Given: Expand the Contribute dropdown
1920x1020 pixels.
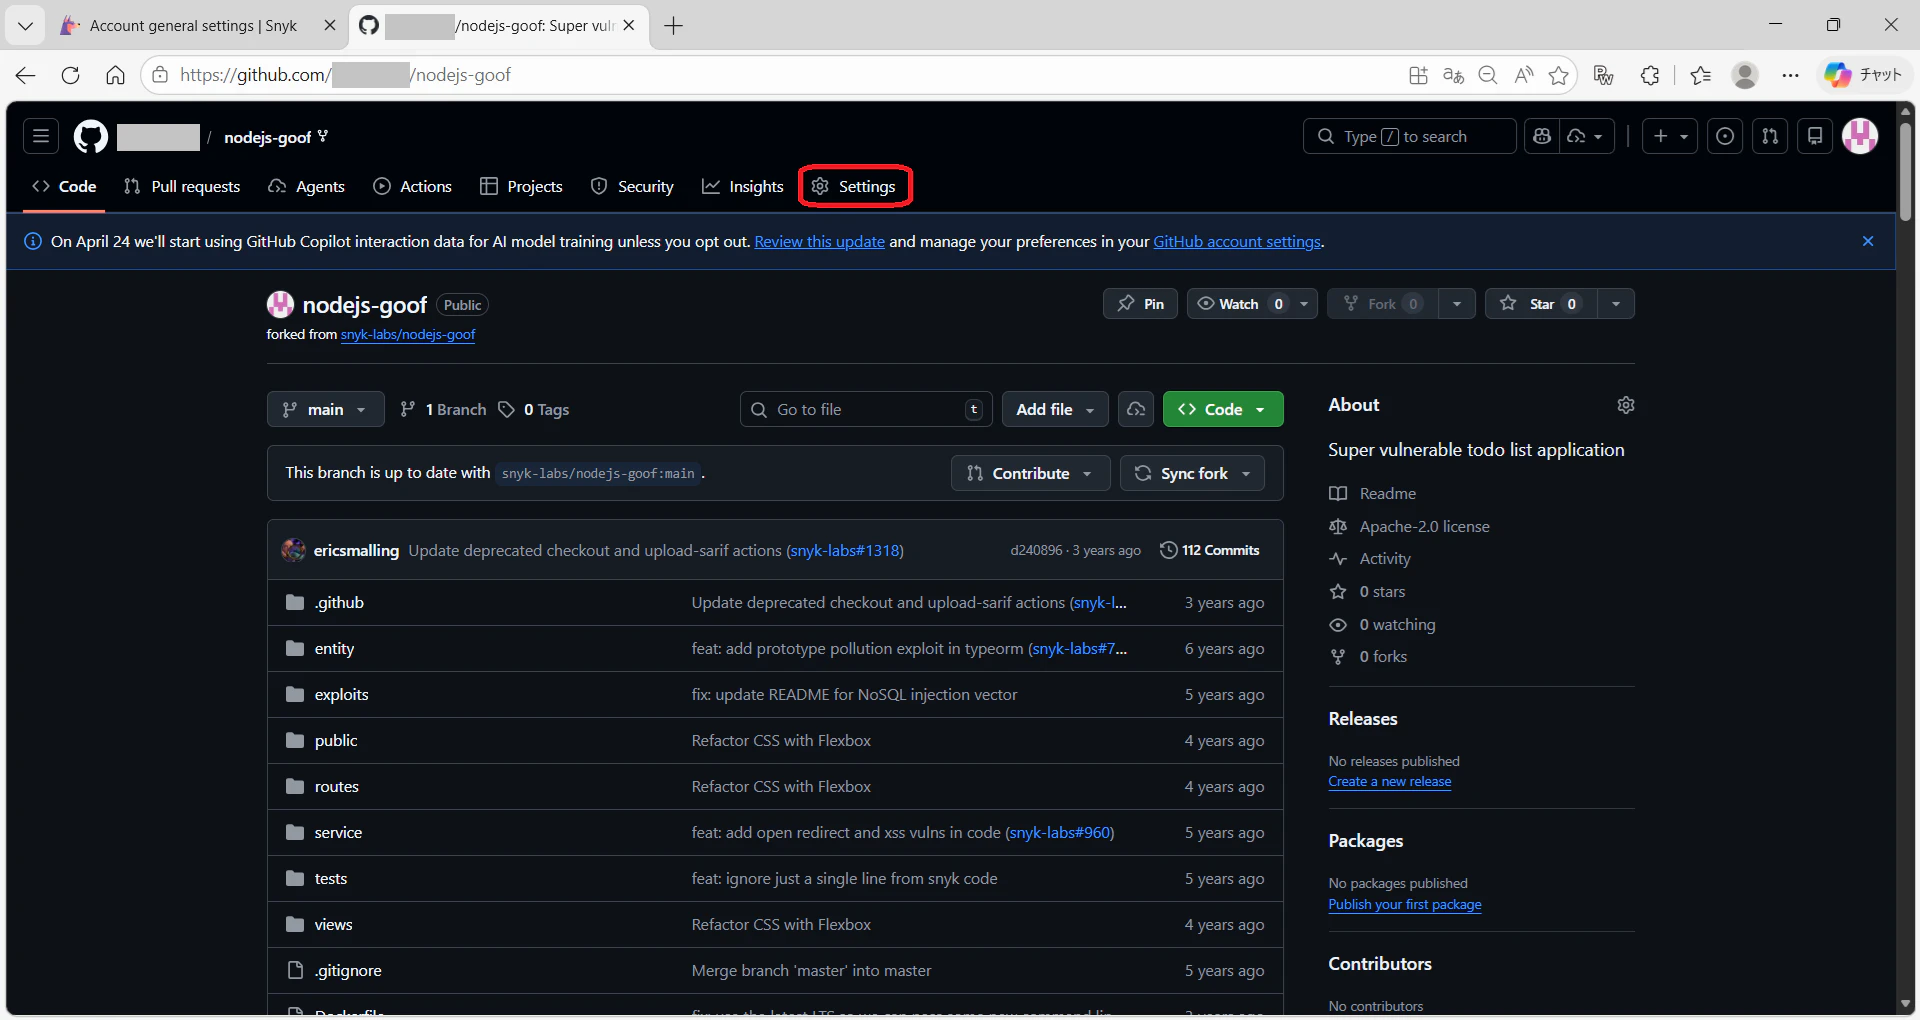Looking at the screenshot, I should (x=1030, y=473).
